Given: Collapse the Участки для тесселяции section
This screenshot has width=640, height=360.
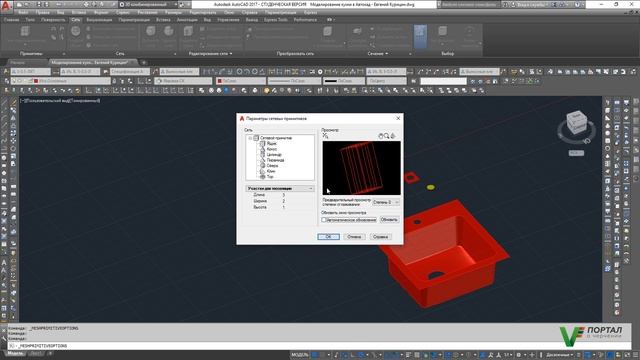Looking at the screenshot, I should pyautogui.click(x=311, y=189).
